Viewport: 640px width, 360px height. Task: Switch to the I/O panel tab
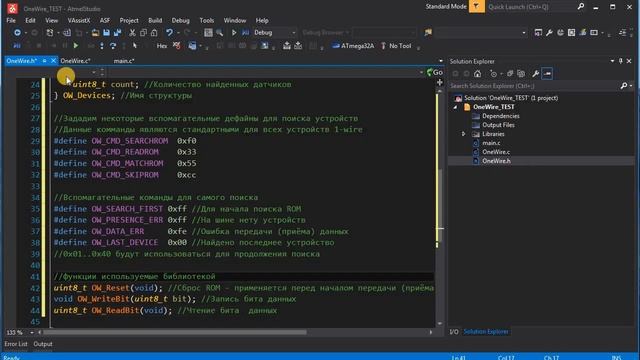[454, 332]
